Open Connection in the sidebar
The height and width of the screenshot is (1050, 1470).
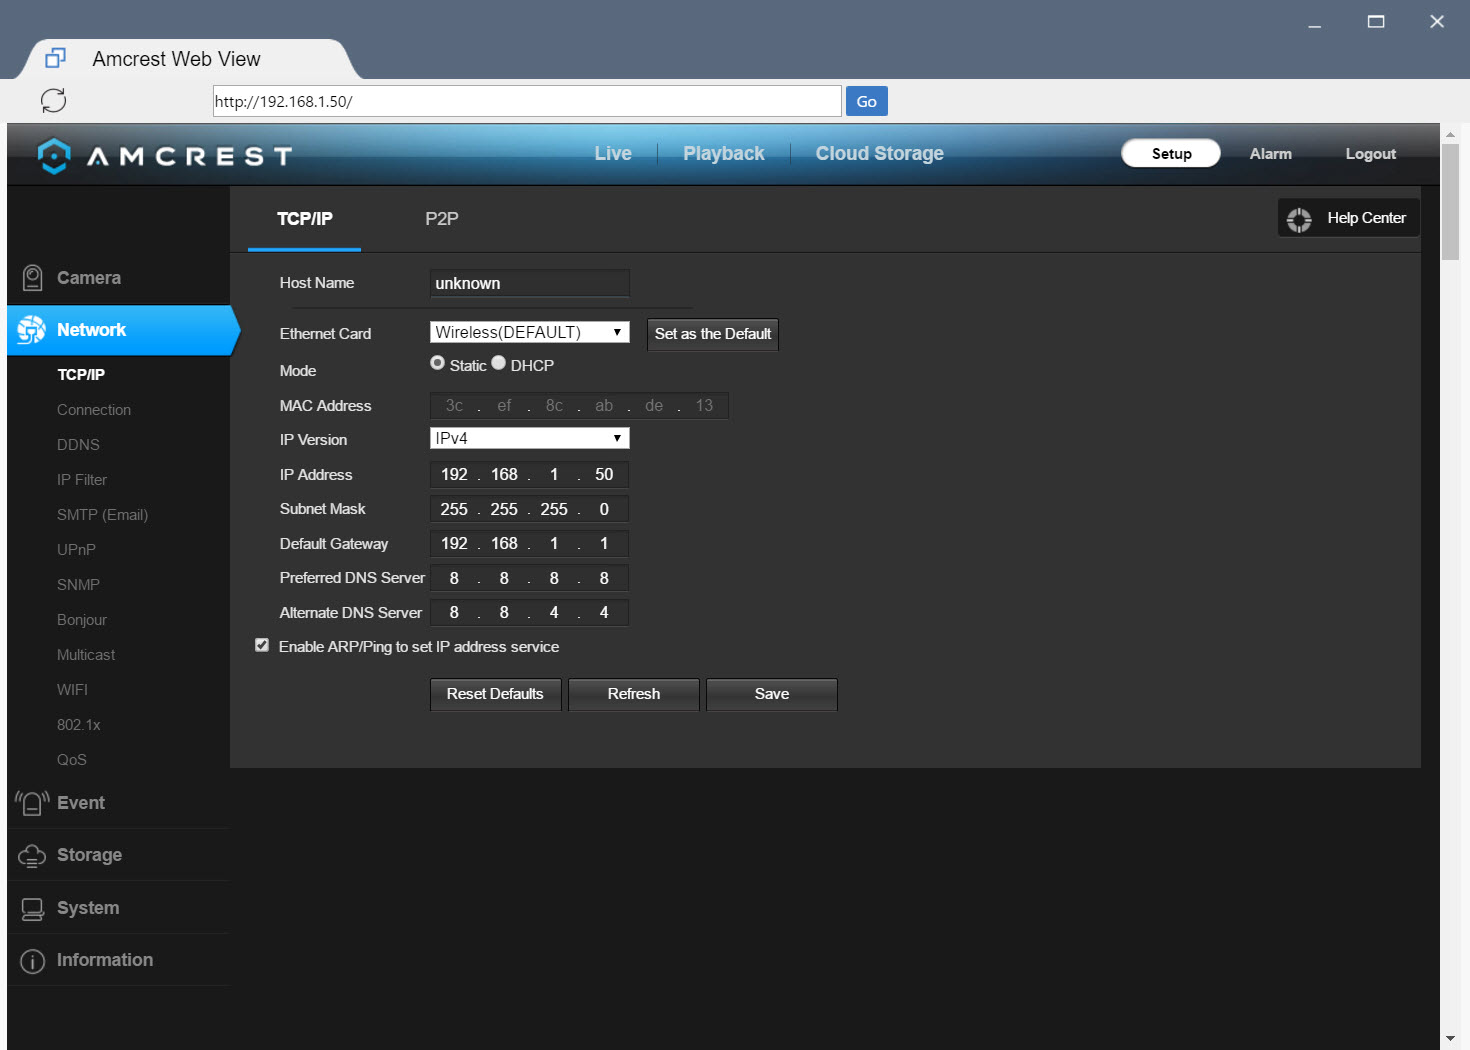tap(94, 410)
